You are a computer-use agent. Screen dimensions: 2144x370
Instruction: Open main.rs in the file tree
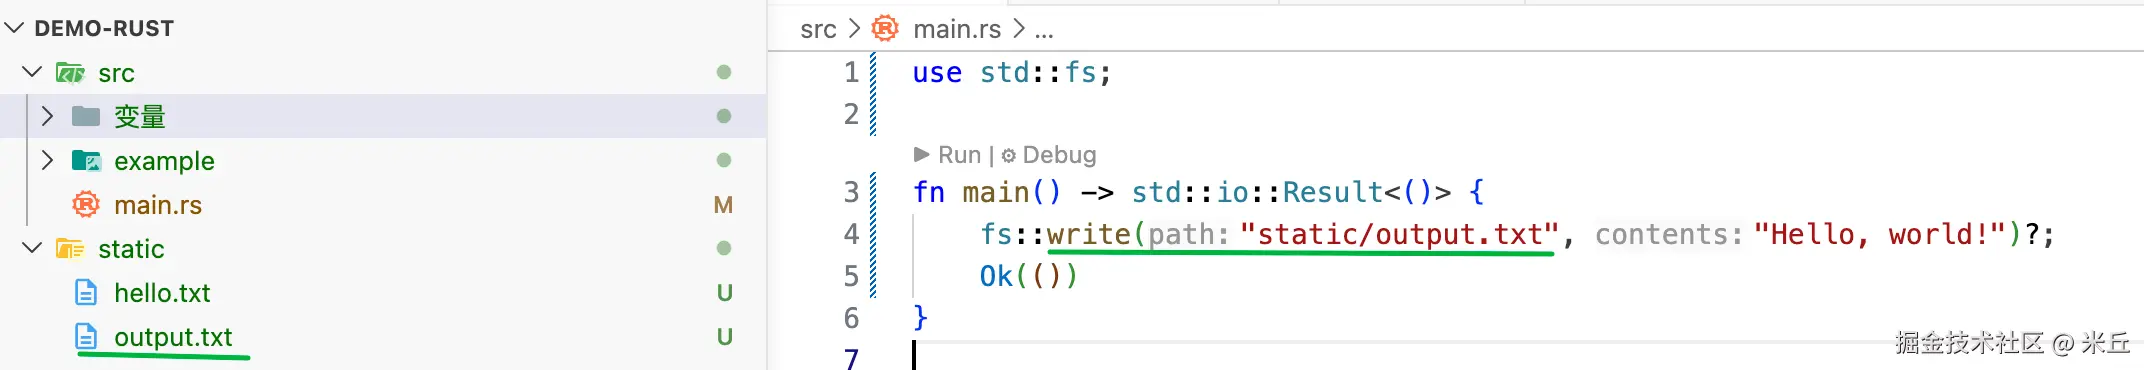click(x=158, y=205)
